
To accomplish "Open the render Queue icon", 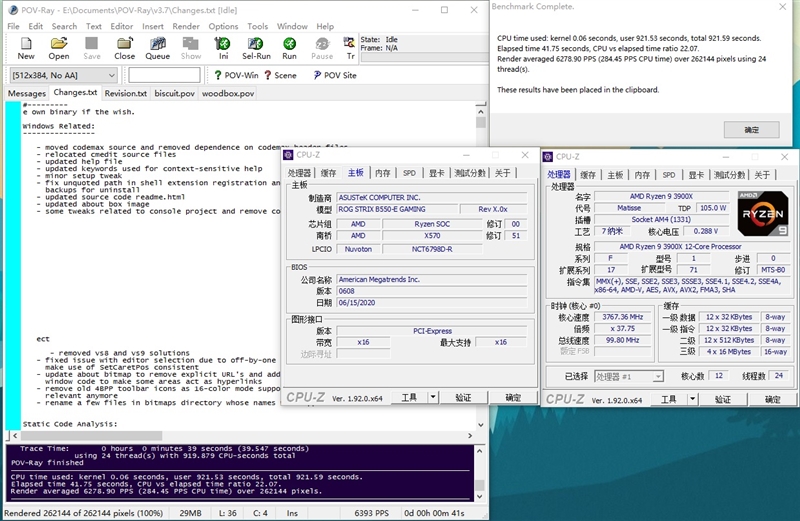I will (x=158, y=48).
